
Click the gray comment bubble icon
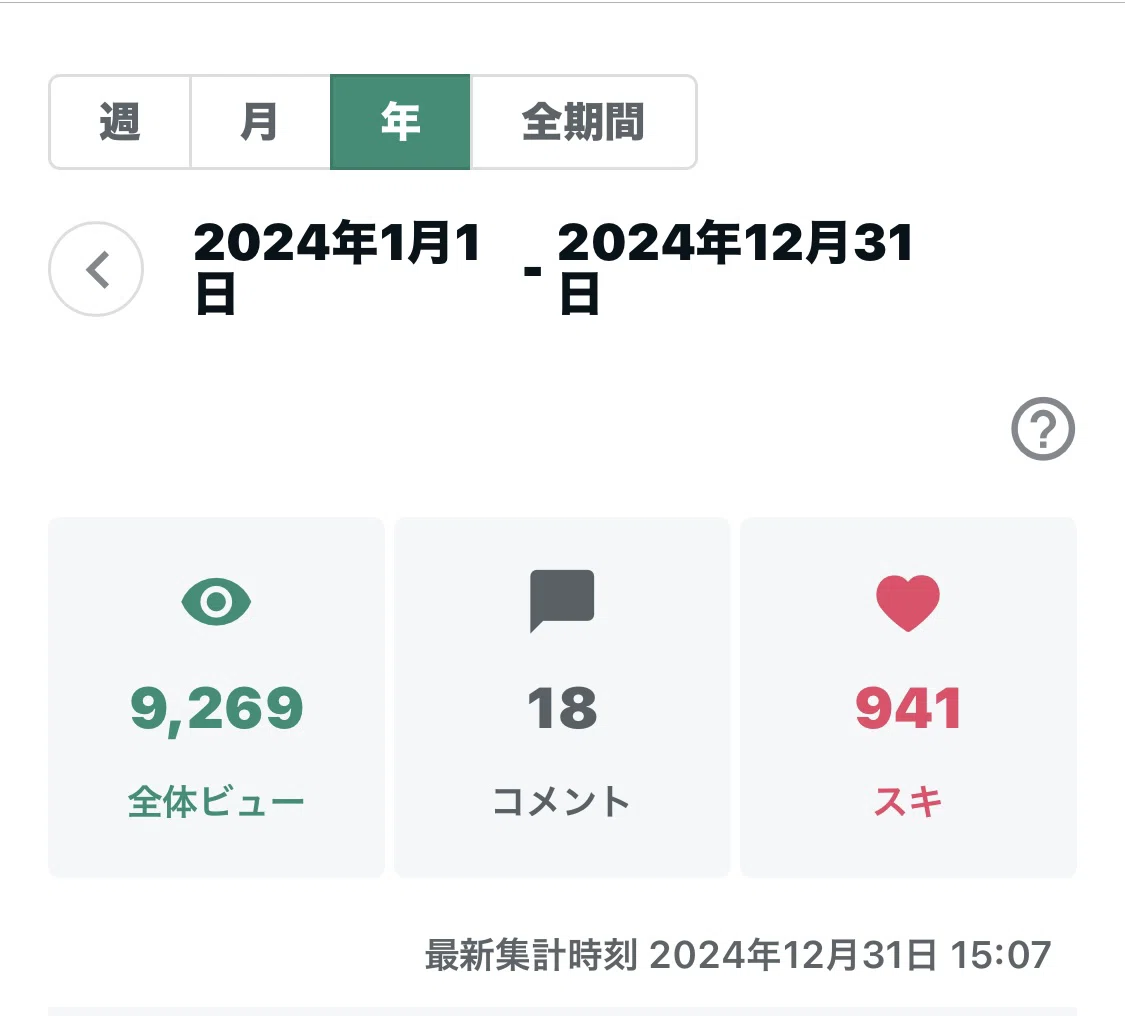562,601
